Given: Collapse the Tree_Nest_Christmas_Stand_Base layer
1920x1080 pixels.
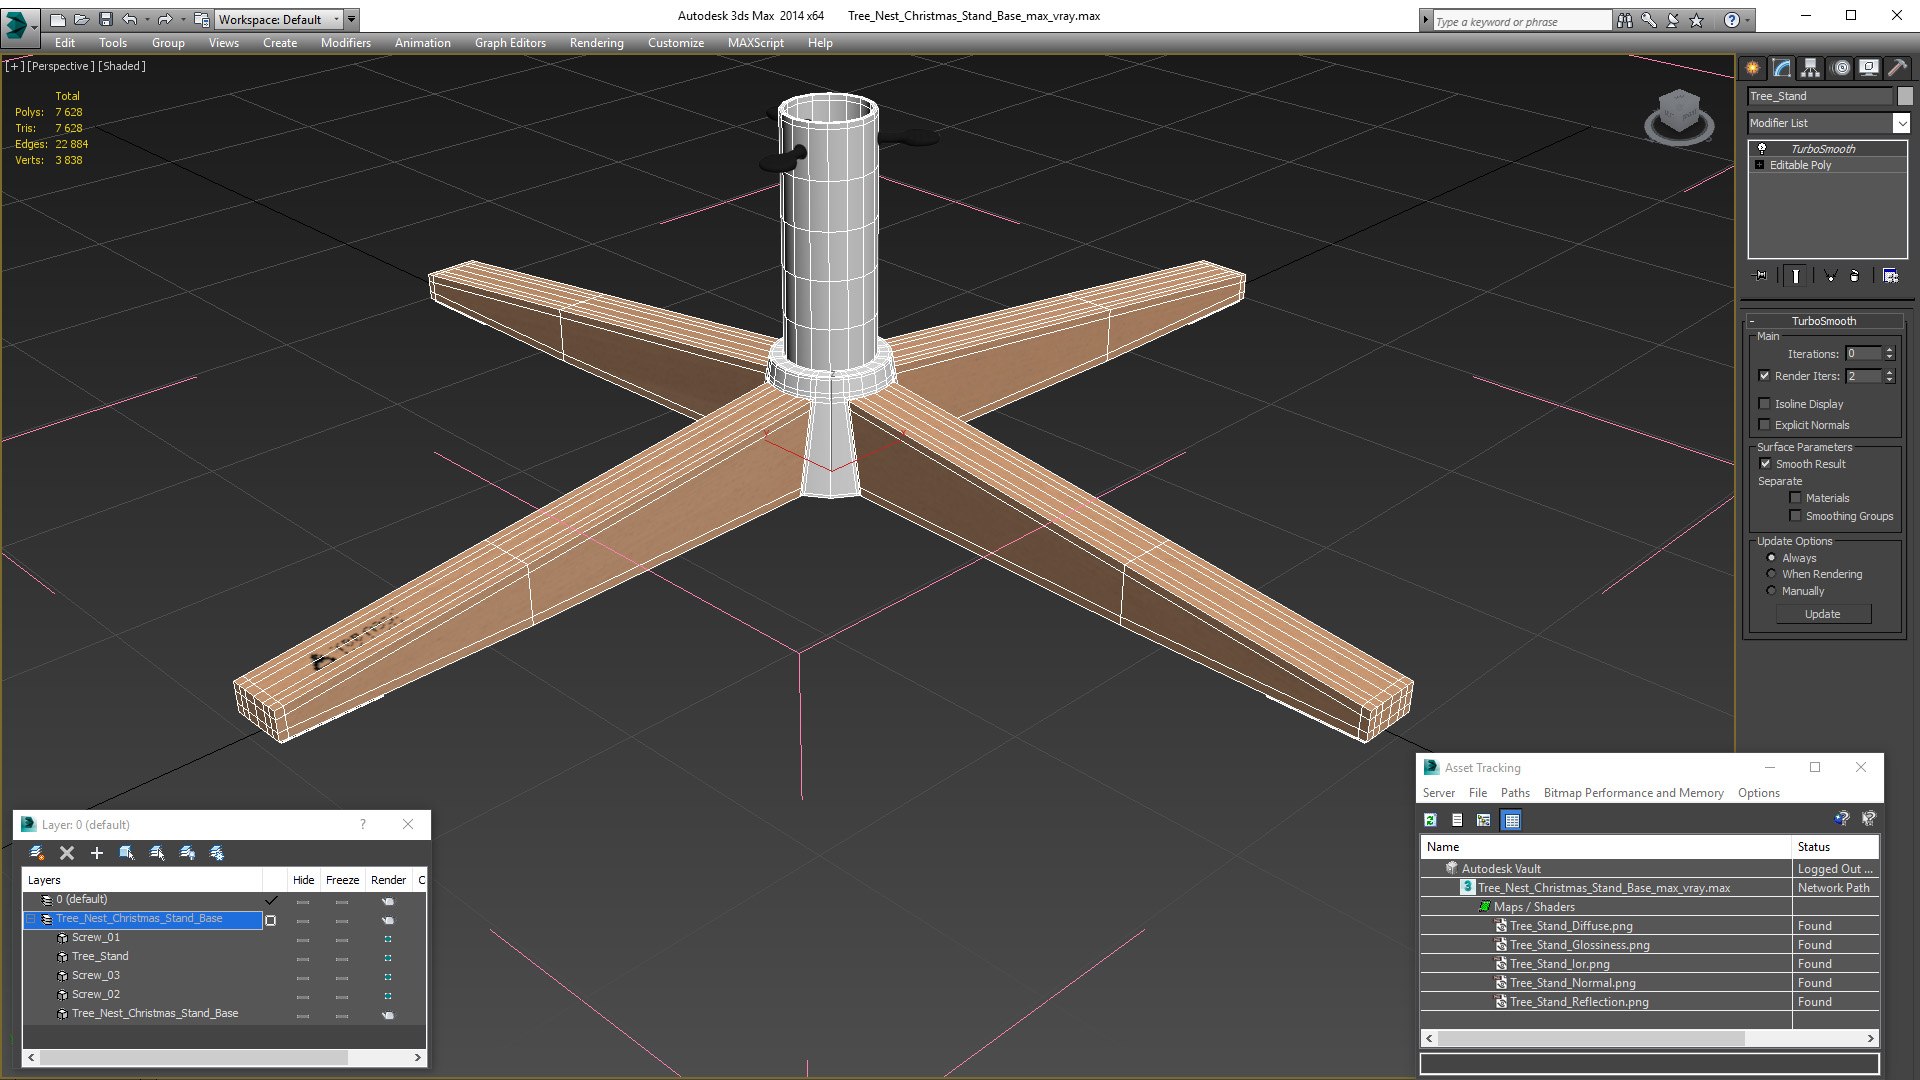Looking at the screenshot, I should tap(31, 919).
